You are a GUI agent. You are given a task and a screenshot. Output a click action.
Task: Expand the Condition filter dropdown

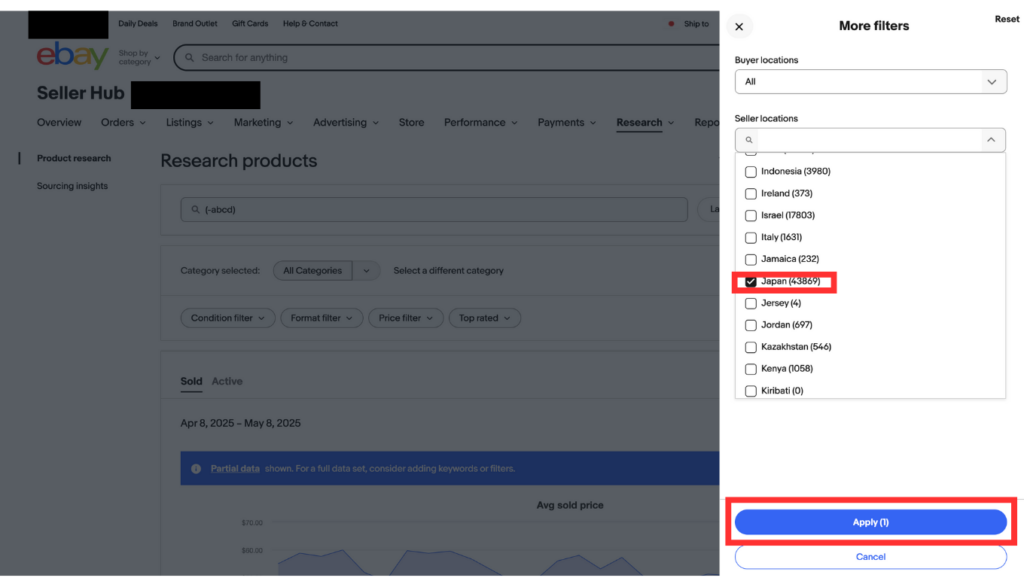point(227,318)
